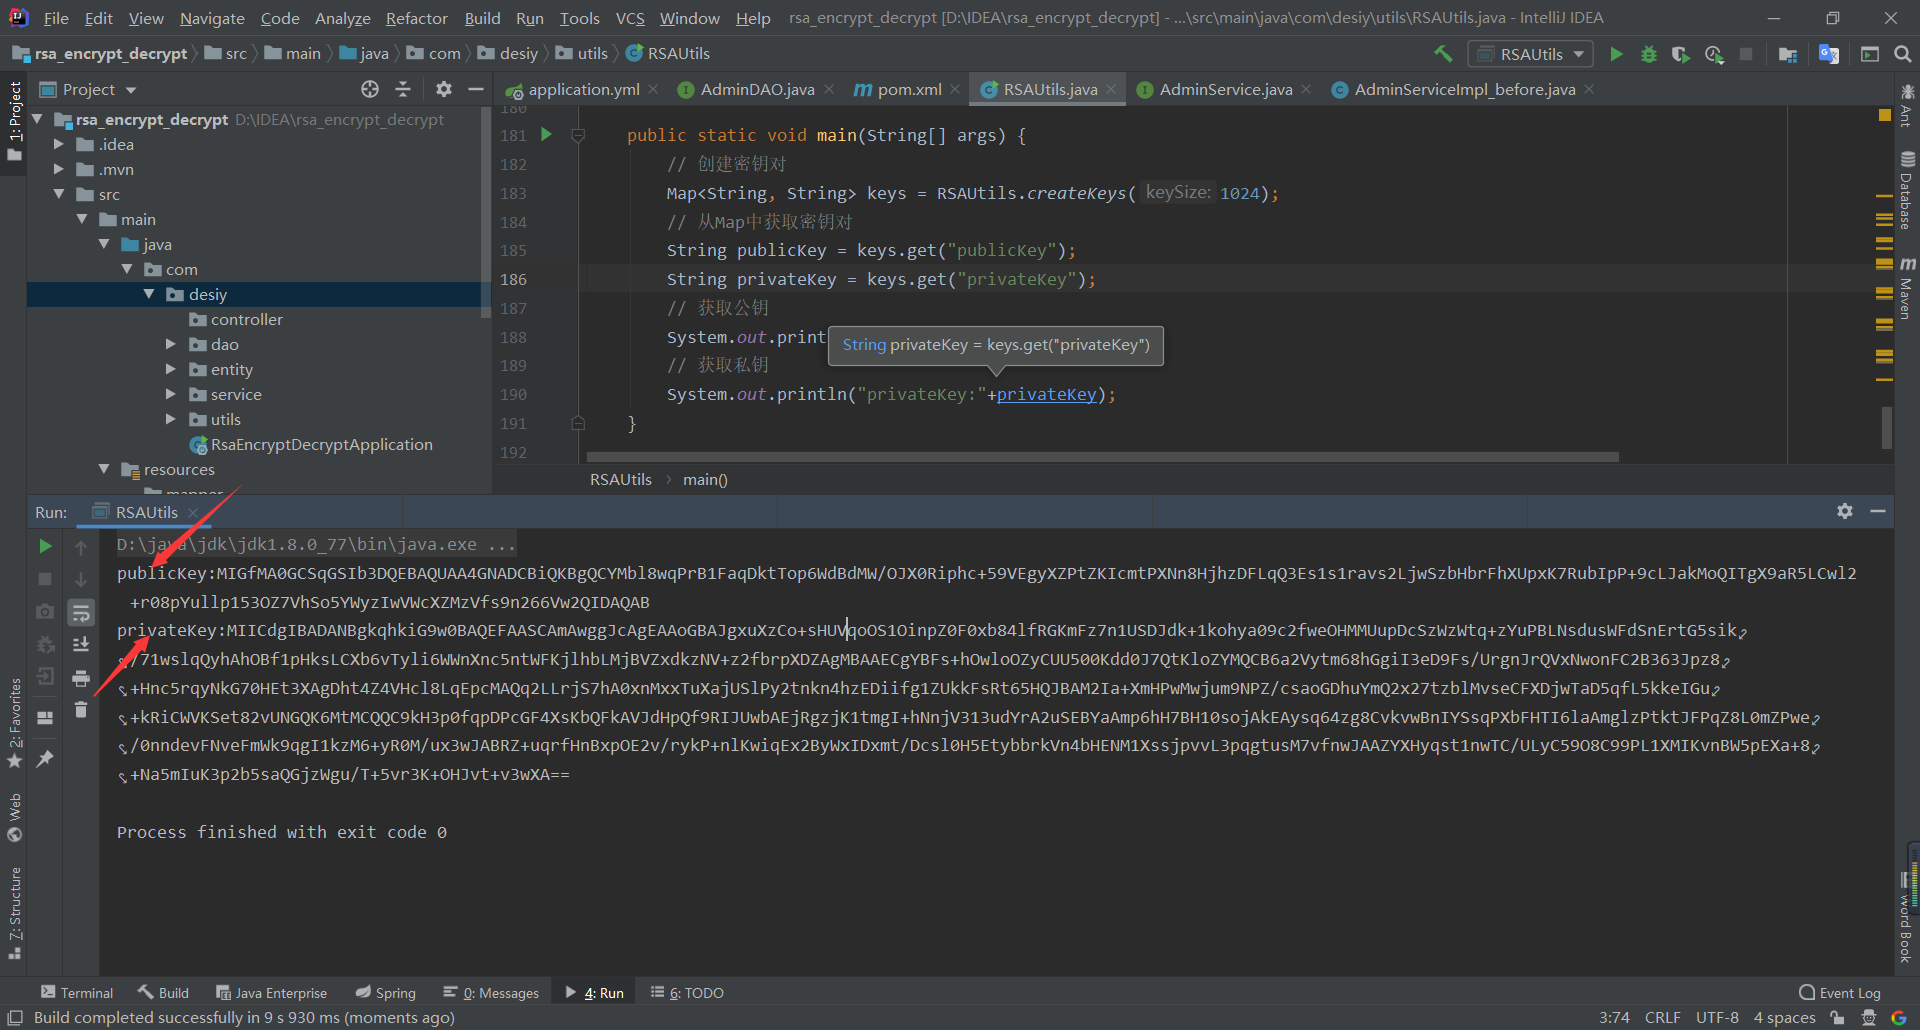Close the AdminService.java tab
Image resolution: width=1920 pixels, height=1030 pixels.
(x=1306, y=90)
